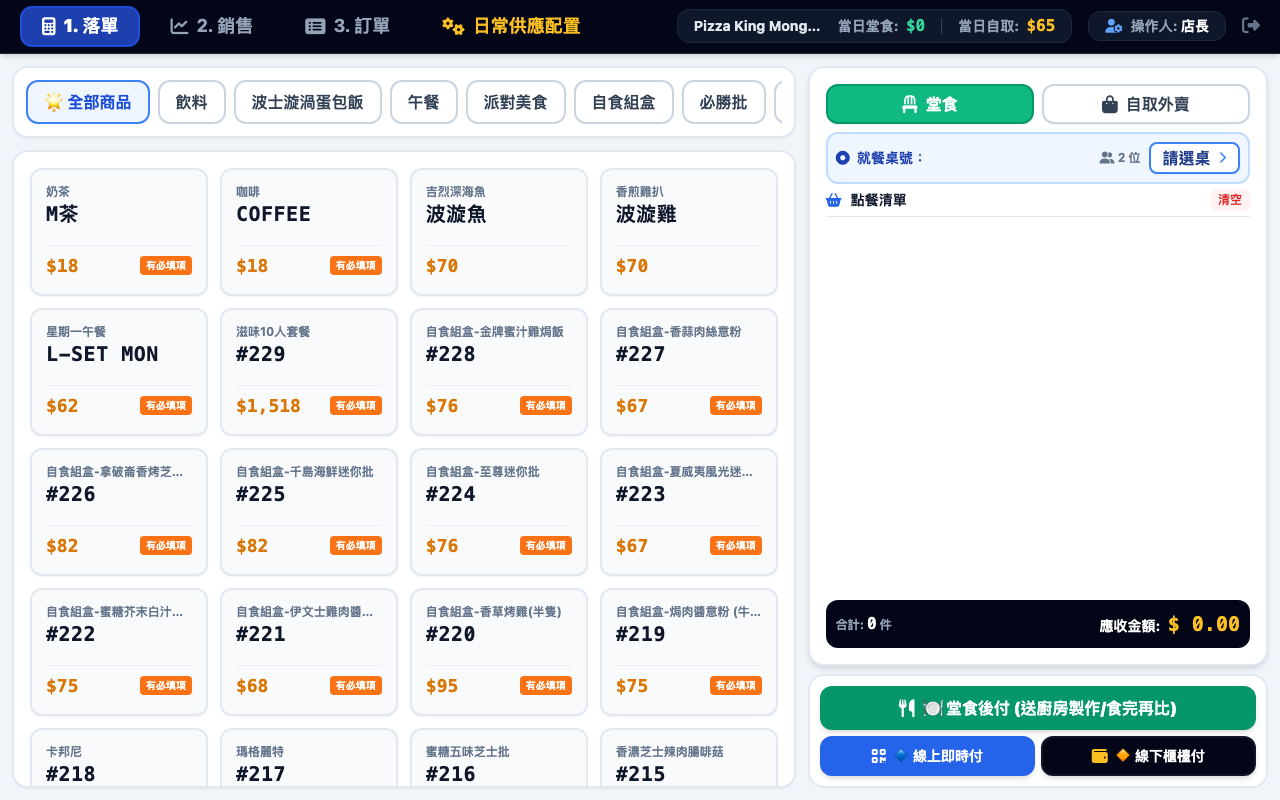Screen dimensions: 1280x800
Task: Click the Pizza King Mong... store name
Action: pyautogui.click(x=757, y=26)
